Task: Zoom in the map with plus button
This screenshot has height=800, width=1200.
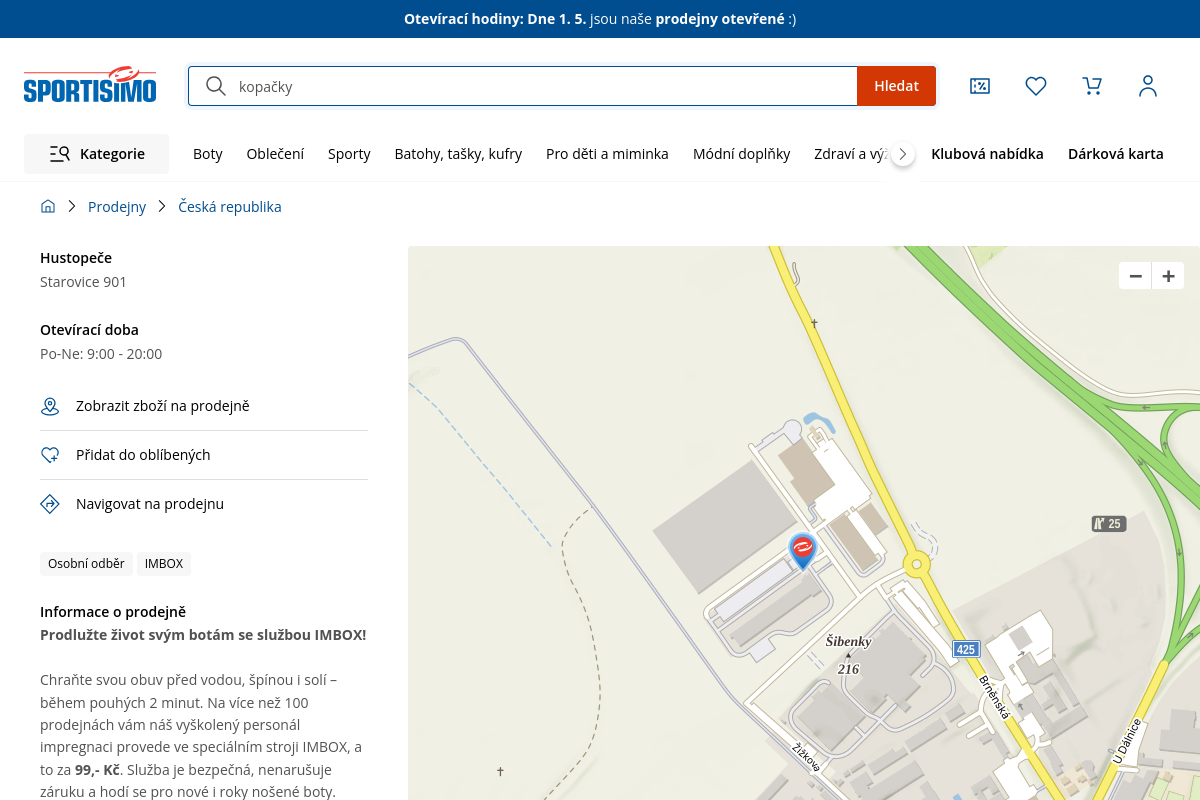Action: [x=1168, y=276]
